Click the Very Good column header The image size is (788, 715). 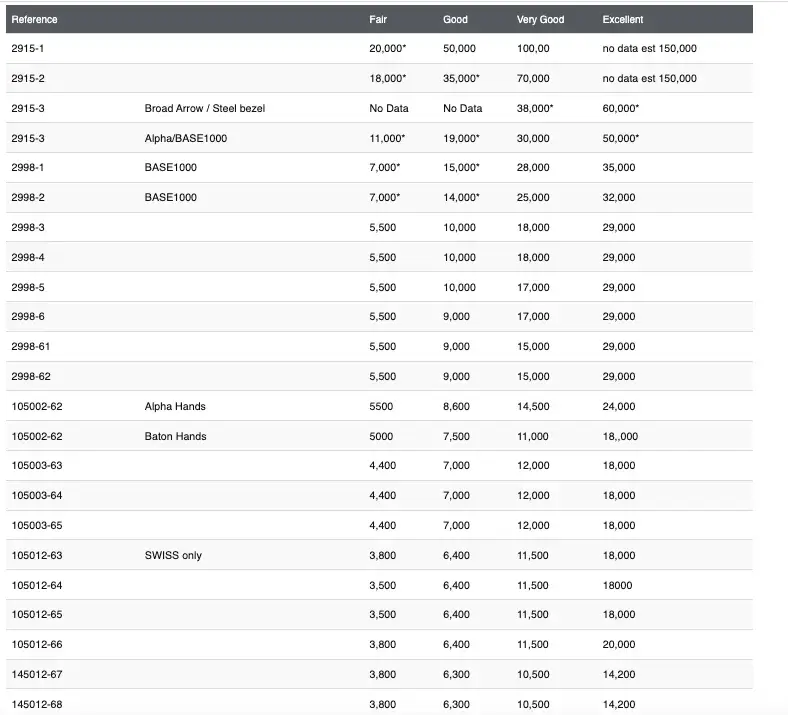[x=540, y=19]
